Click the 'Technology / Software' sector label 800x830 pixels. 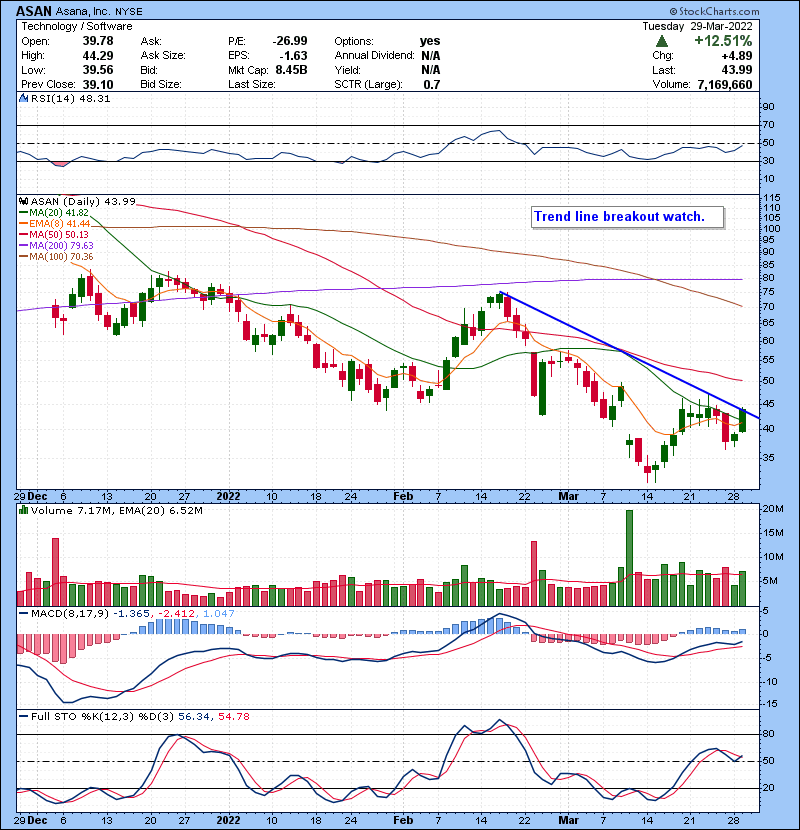(77, 26)
